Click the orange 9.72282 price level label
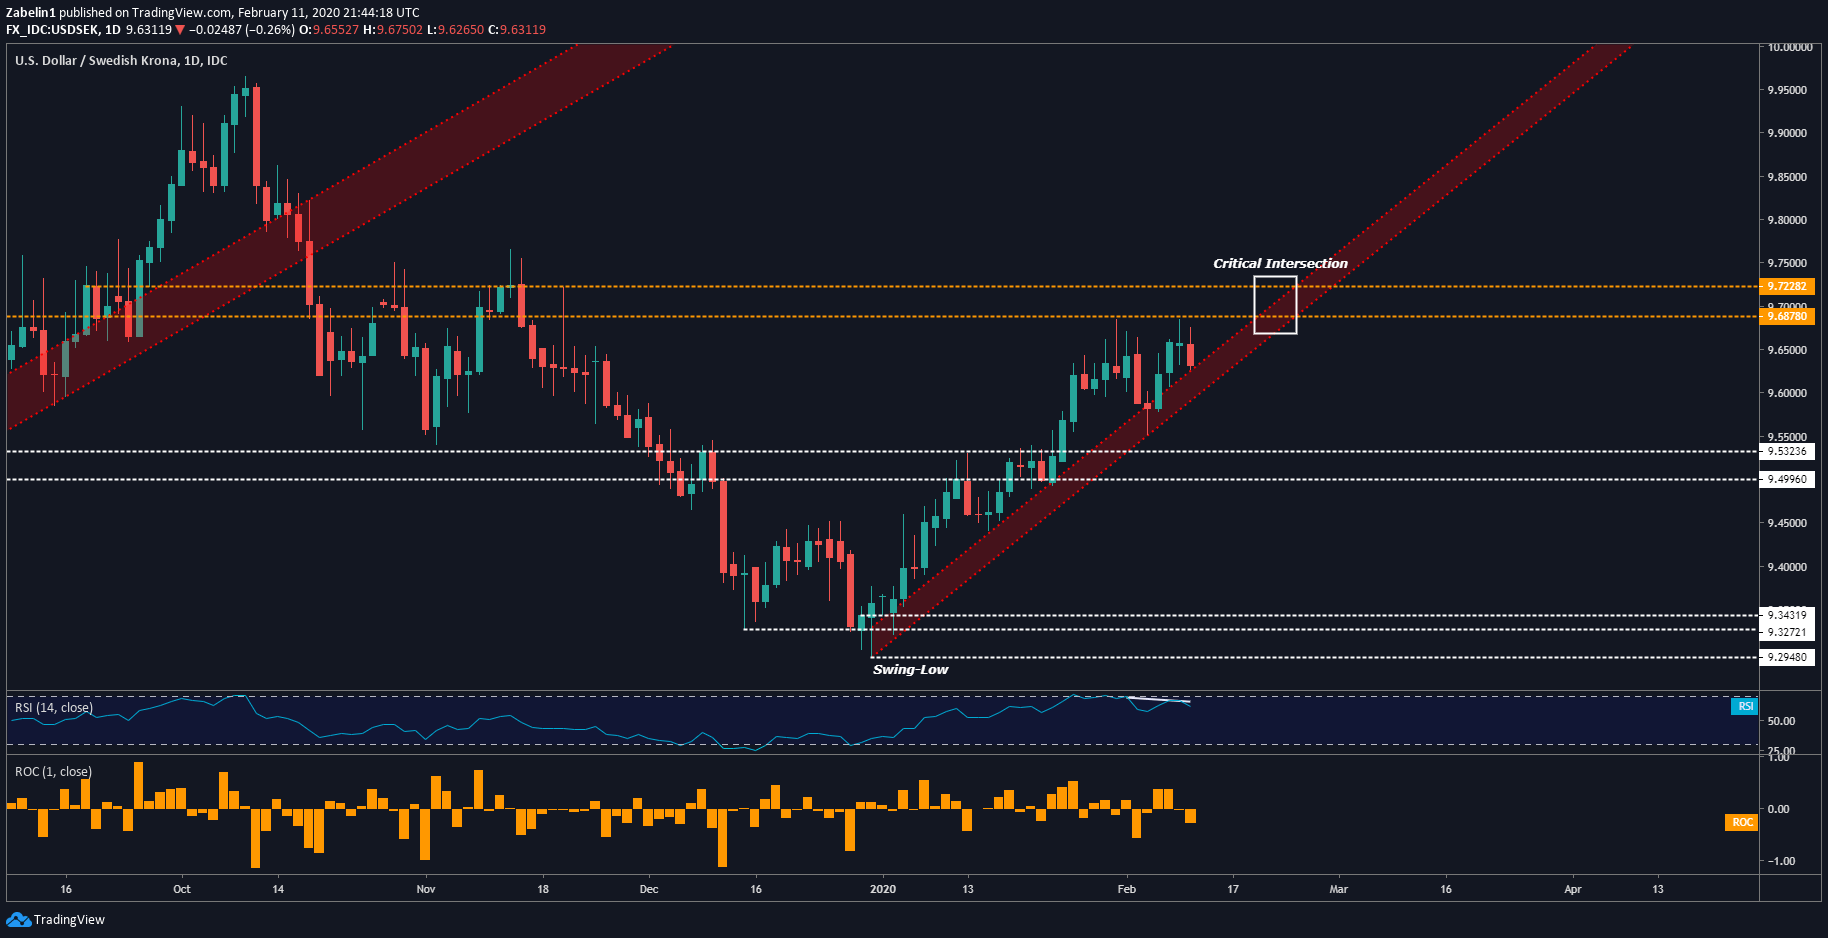Screen dimensions: 1828x938 pyautogui.click(x=1786, y=286)
